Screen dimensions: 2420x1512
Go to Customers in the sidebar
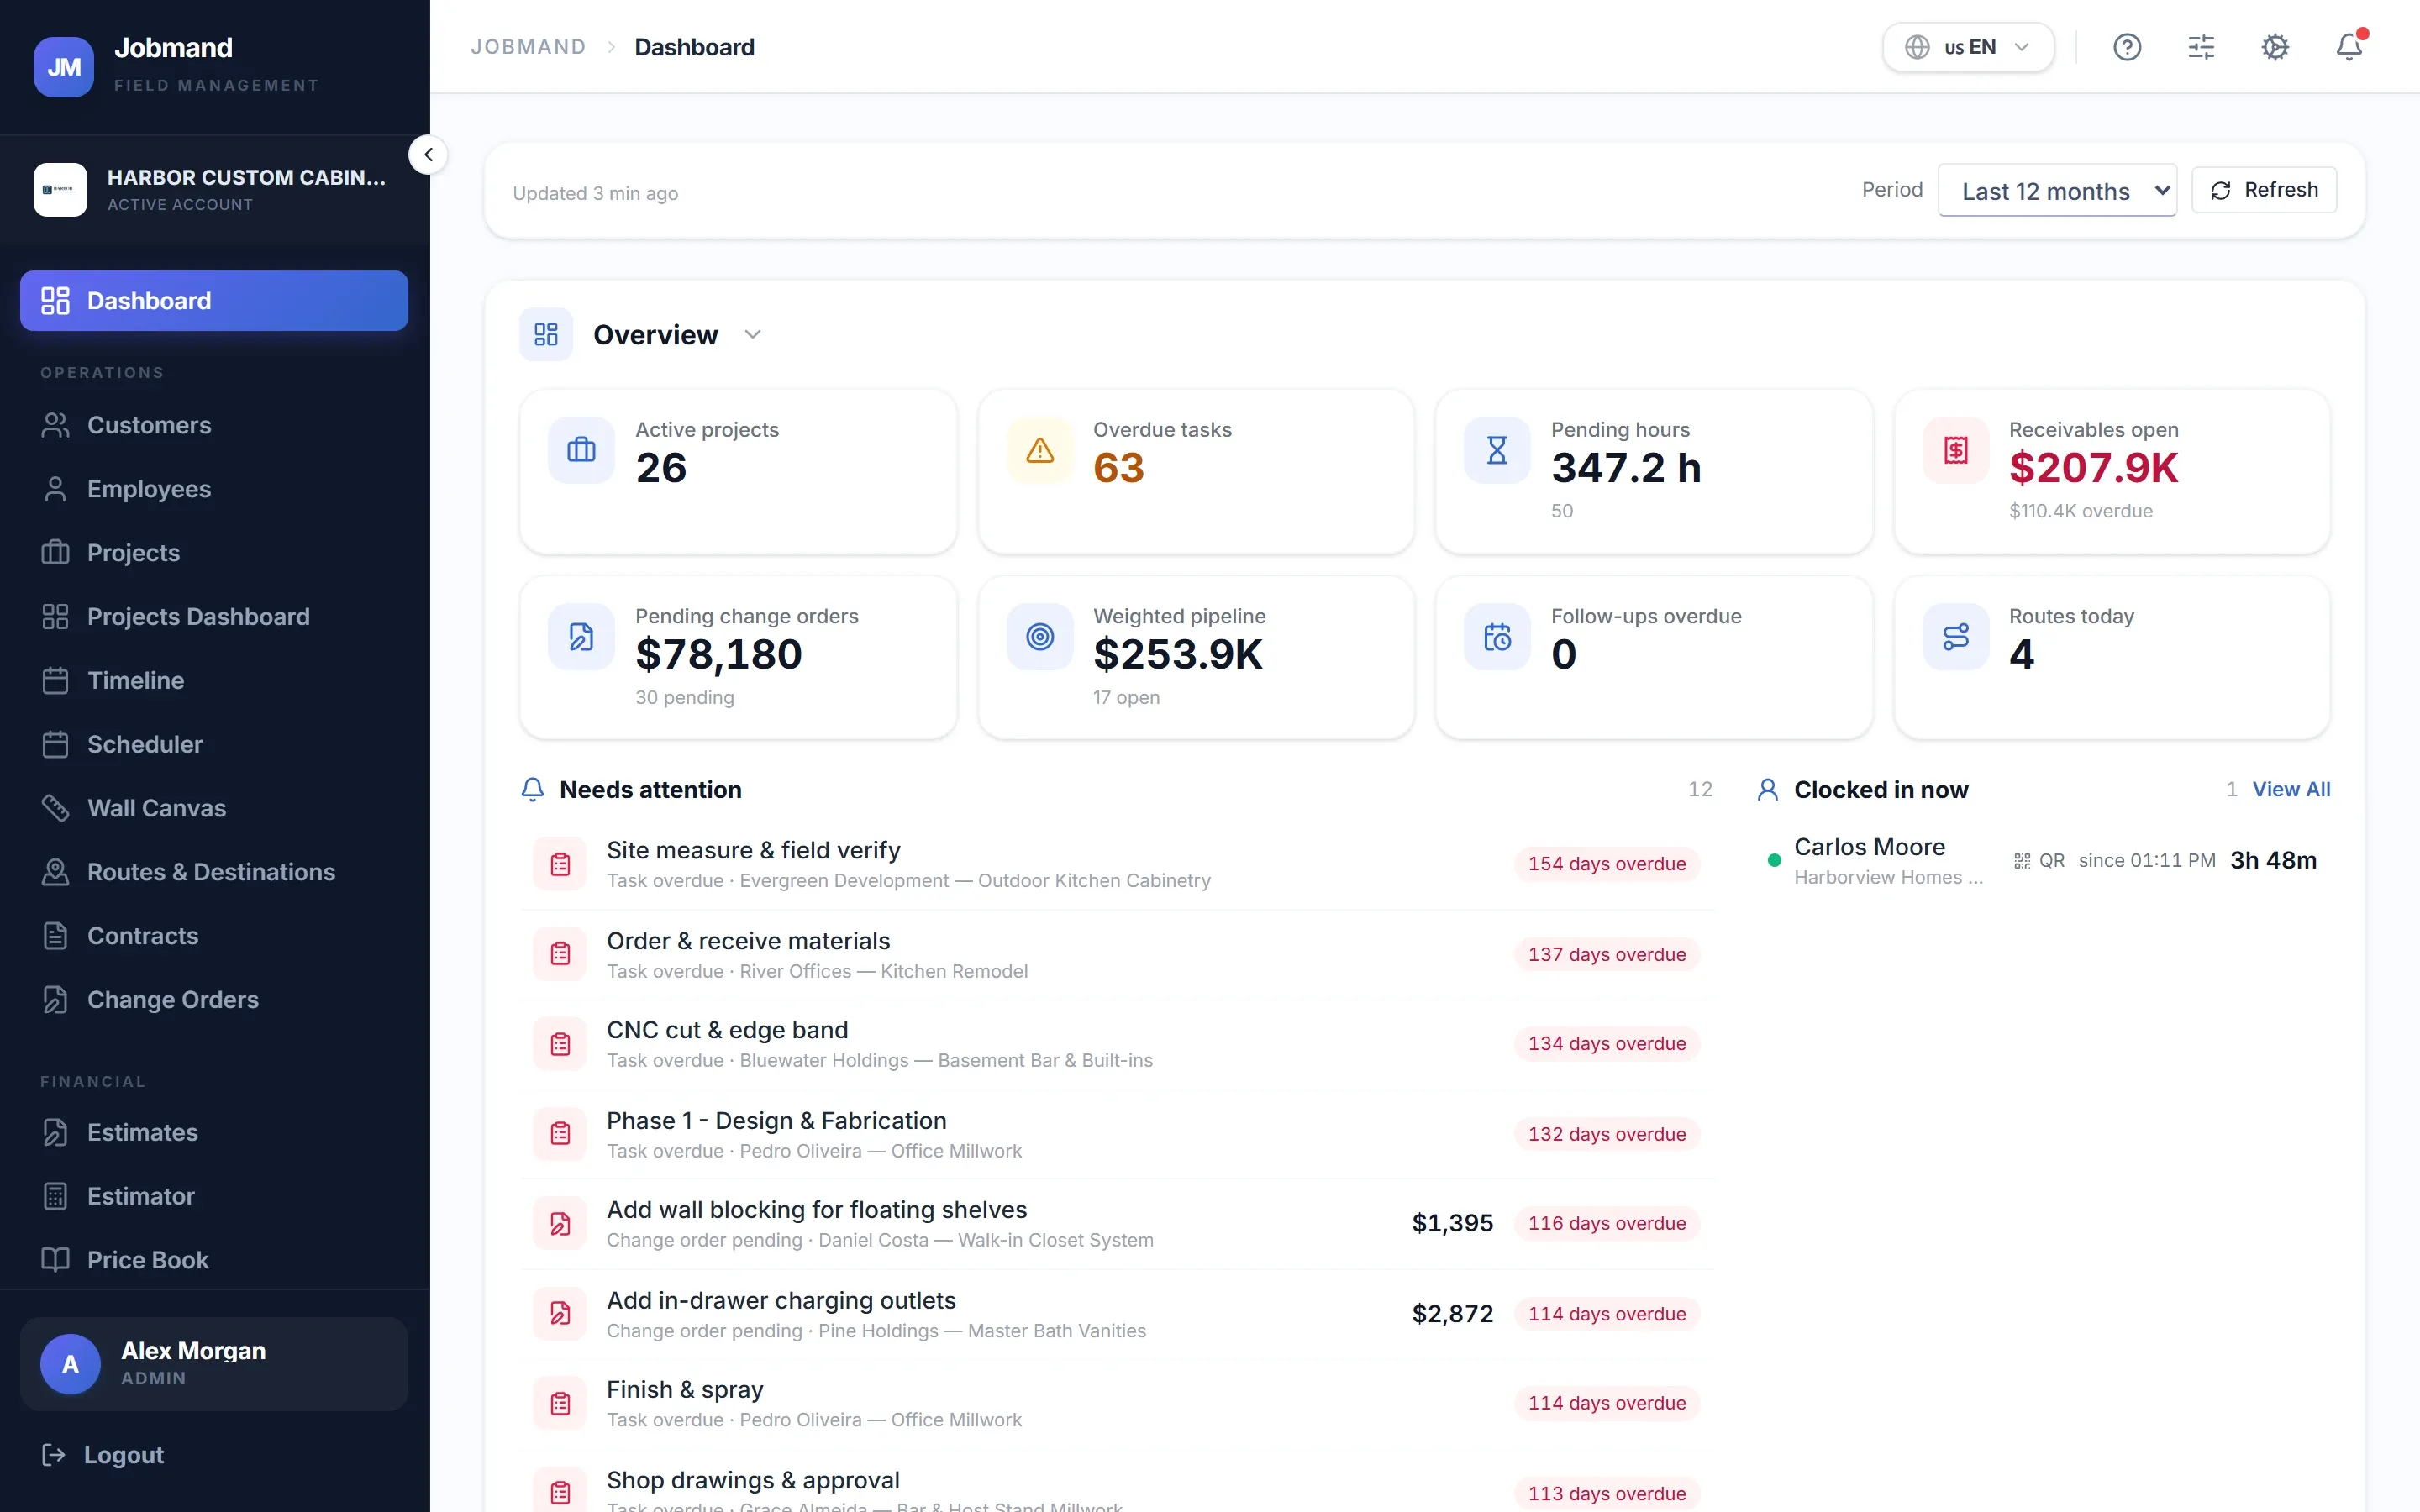point(214,425)
